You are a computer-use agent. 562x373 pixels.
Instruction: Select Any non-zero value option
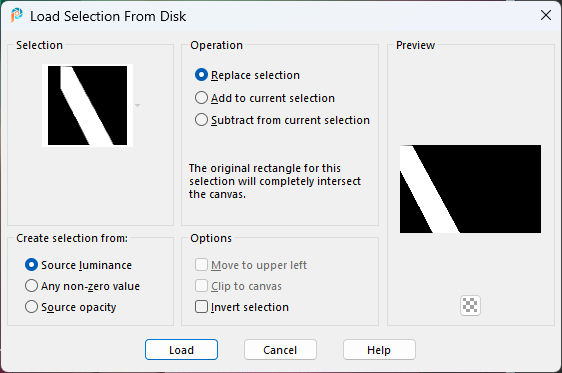click(x=82, y=286)
